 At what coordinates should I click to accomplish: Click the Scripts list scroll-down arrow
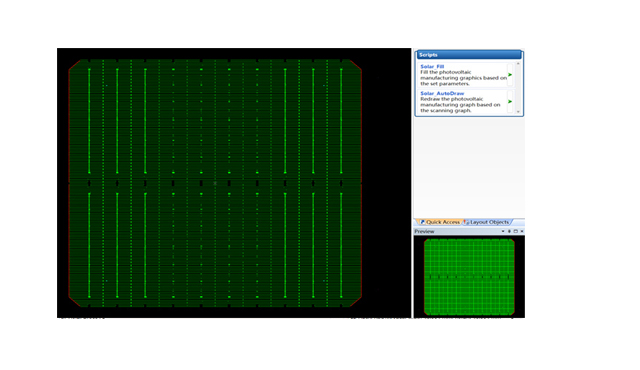coord(518,112)
